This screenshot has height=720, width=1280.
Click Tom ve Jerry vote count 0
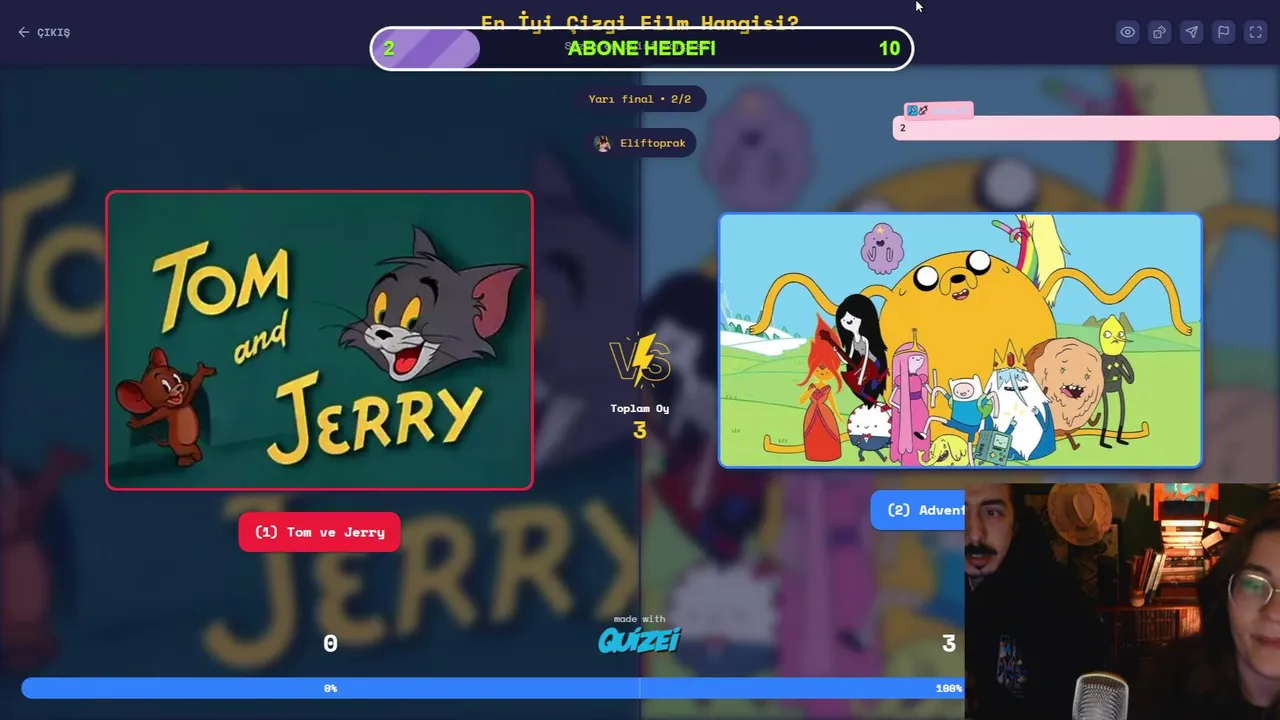click(x=330, y=644)
